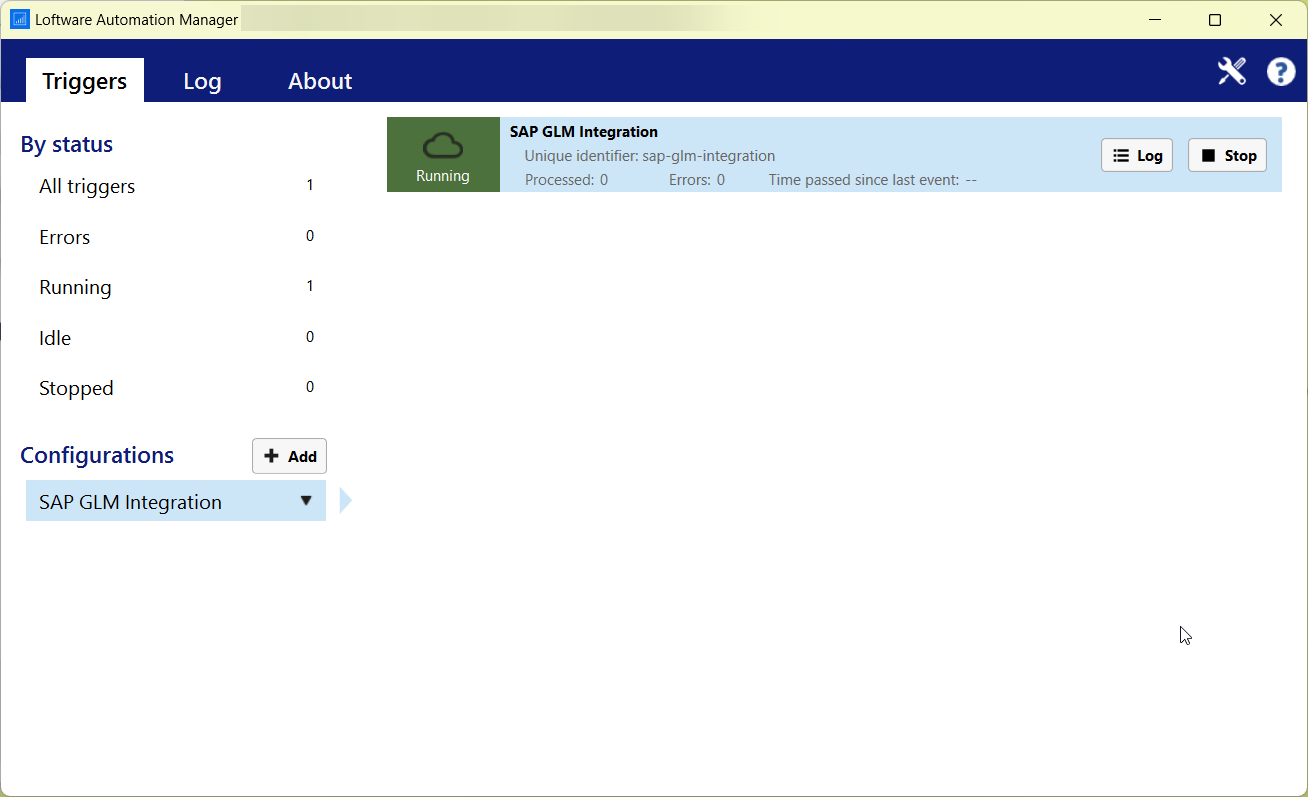This screenshot has height=797, width=1308.
Task: Switch to the Log tab
Action: click(202, 80)
